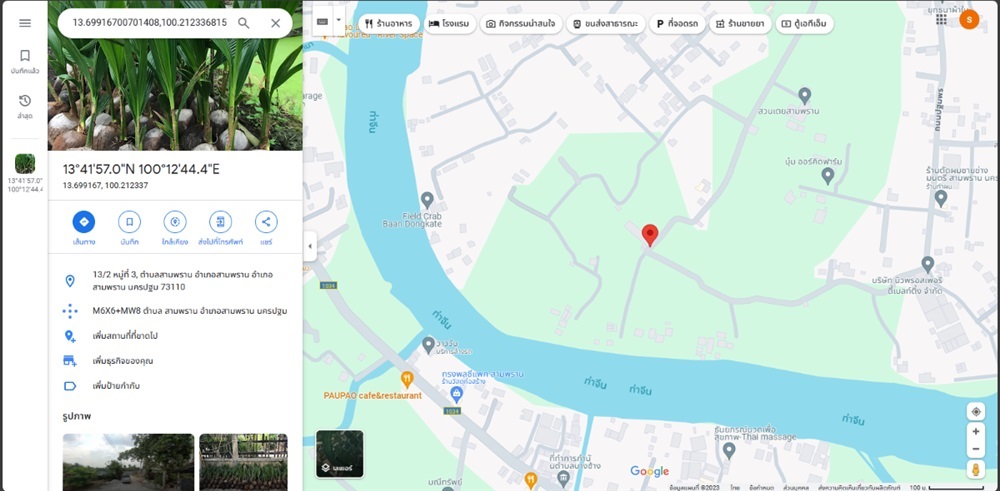
Task: Filter map by ร้านอาหาร restaurants
Action: [389, 24]
